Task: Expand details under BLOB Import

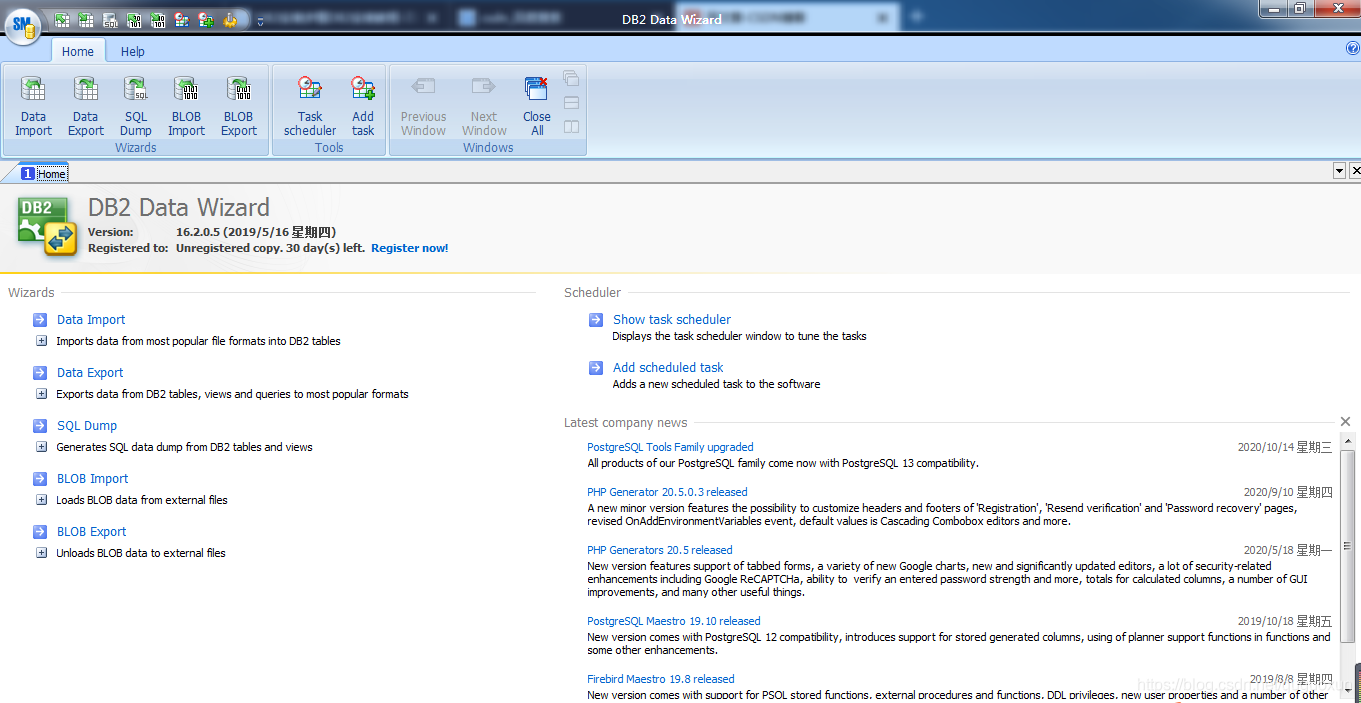Action: pos(41,500)
